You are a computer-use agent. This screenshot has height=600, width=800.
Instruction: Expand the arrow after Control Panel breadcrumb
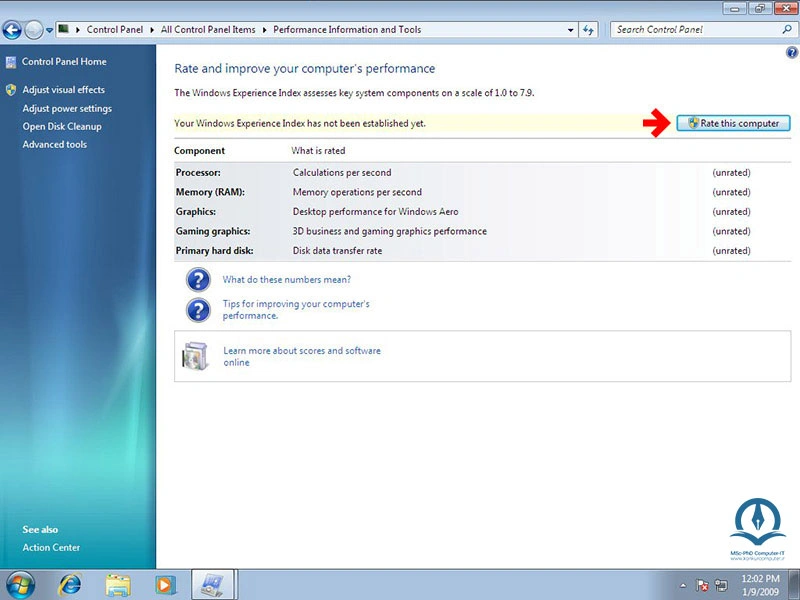coord(152,30)
